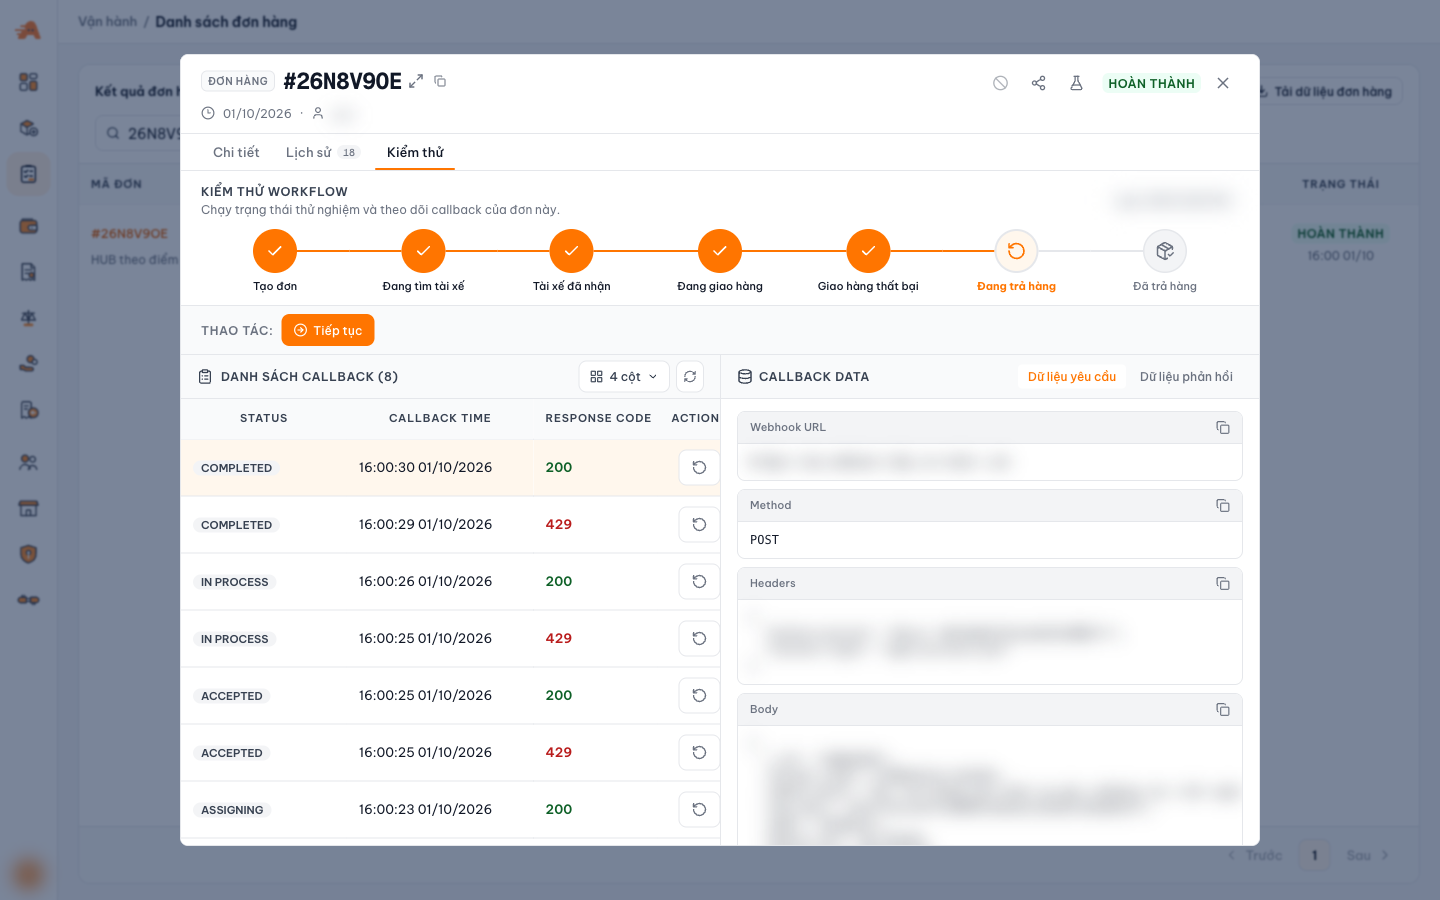Show 'Dữ liệu phản hồi' response data

pyautogui.click(x=1186, y=377)
